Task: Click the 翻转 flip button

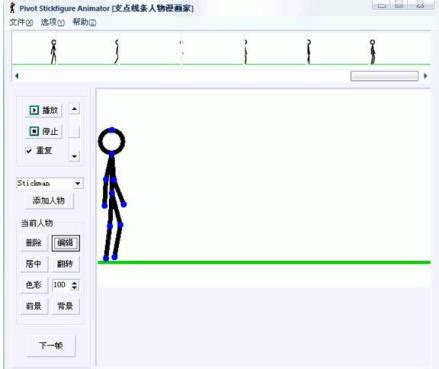Action: 65,264
